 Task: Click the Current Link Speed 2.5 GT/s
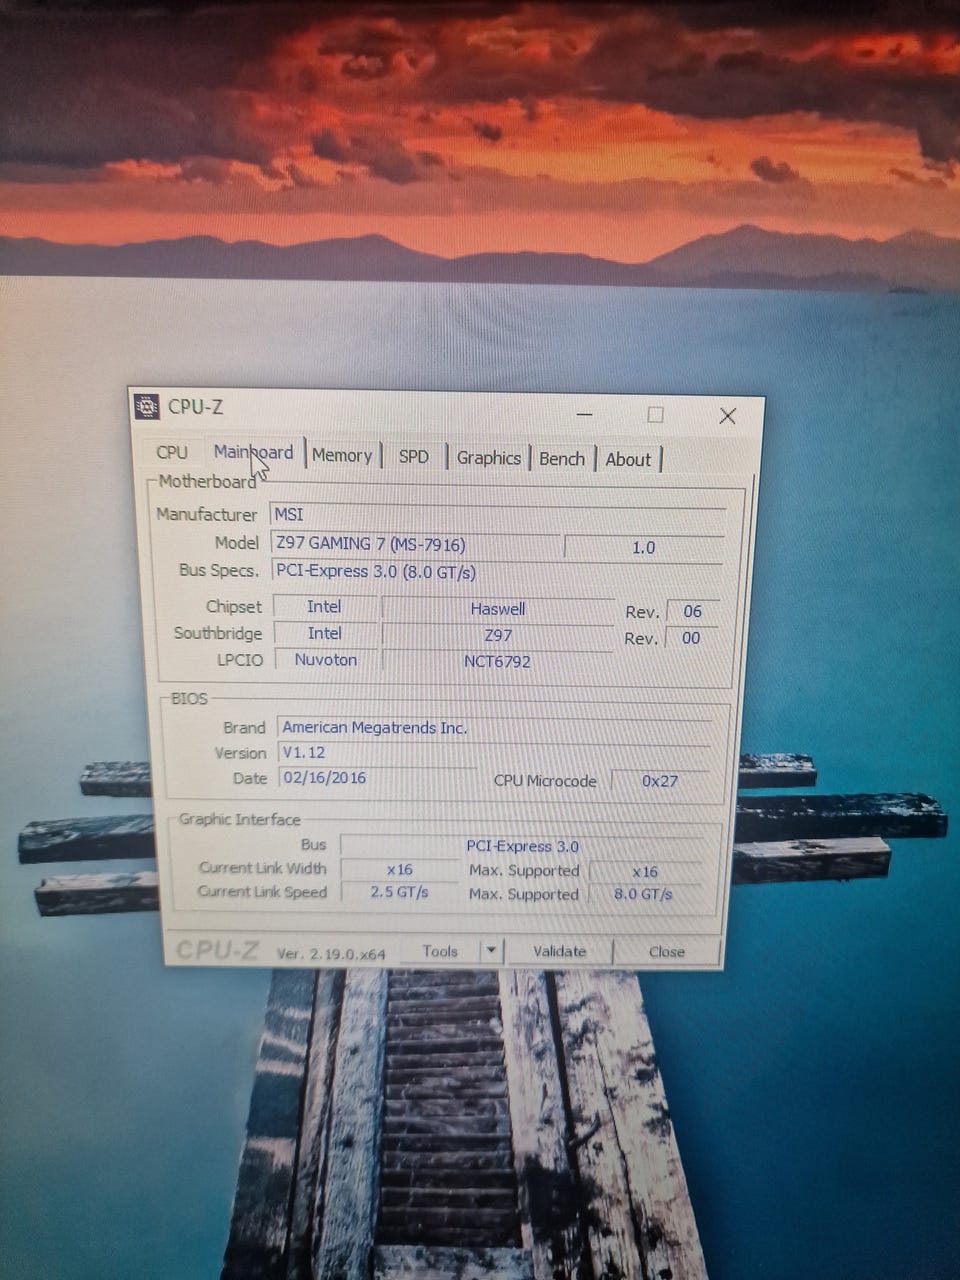point(399,892)
